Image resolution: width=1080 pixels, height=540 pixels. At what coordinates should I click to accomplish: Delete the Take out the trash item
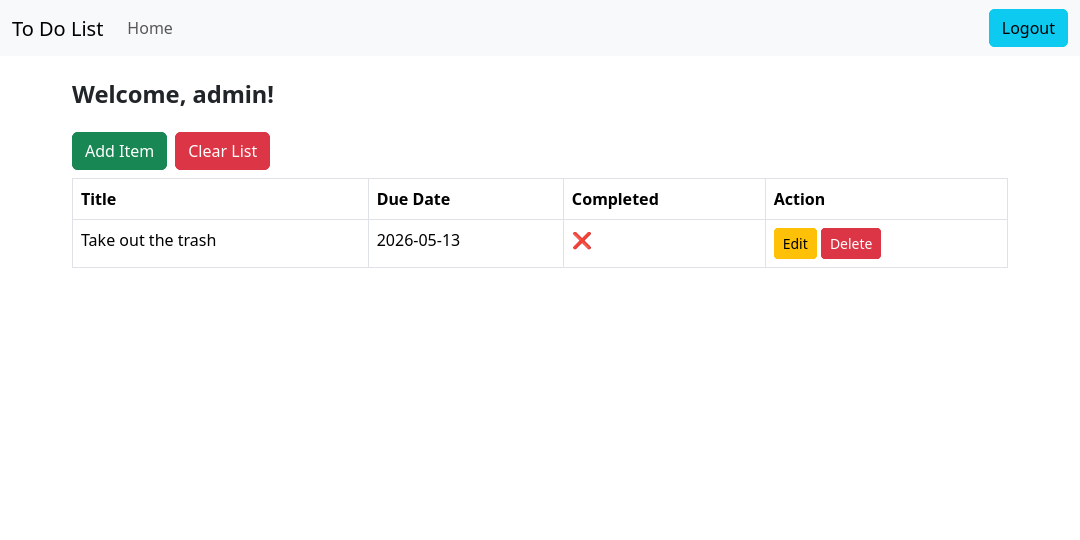851,244
